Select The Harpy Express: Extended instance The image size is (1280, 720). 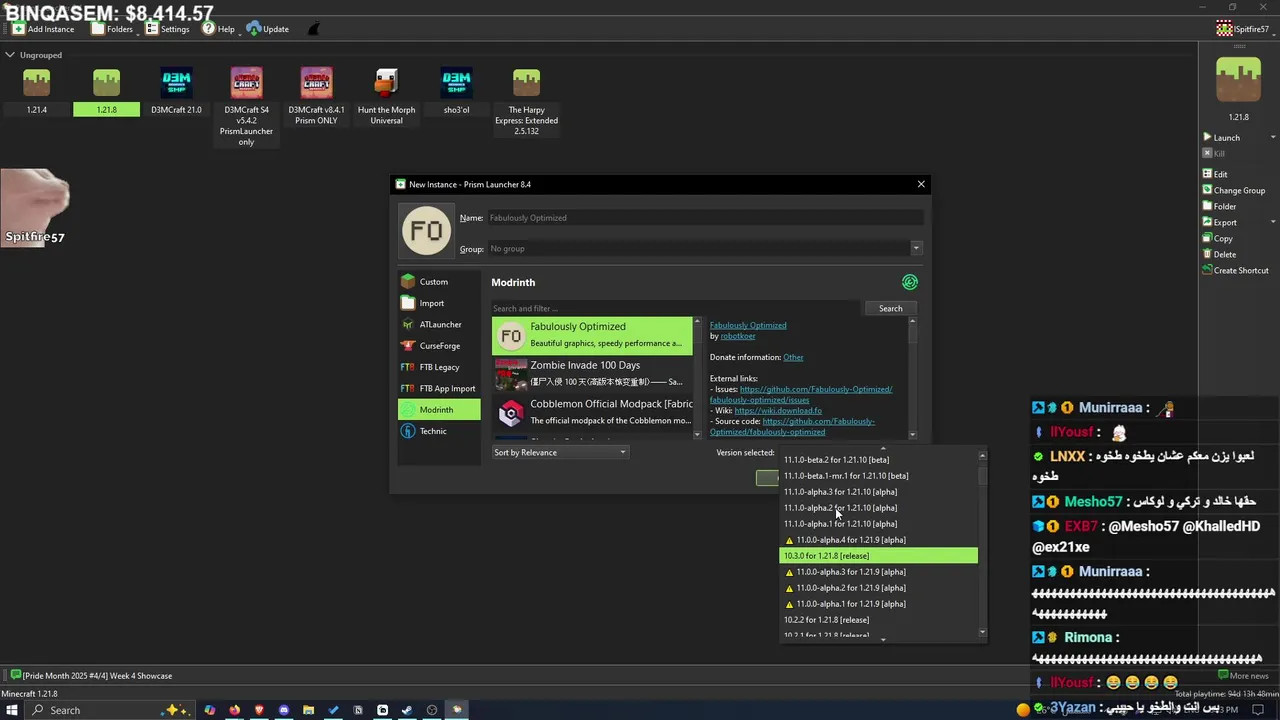pyautogui.click(x=526, y=101)
